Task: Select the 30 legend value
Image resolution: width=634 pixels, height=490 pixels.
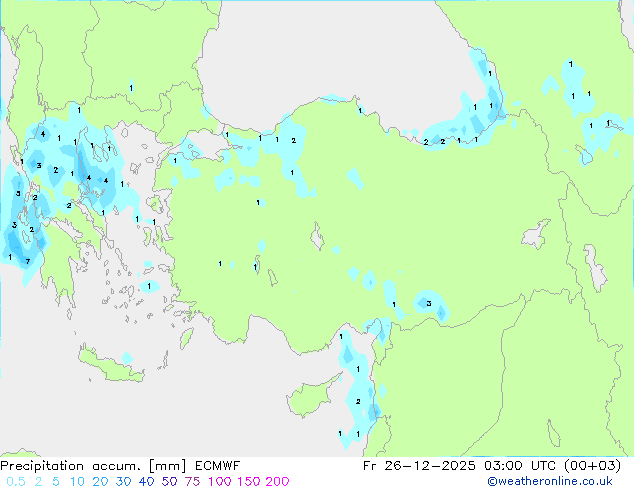Action: click(x=123, y=482)
